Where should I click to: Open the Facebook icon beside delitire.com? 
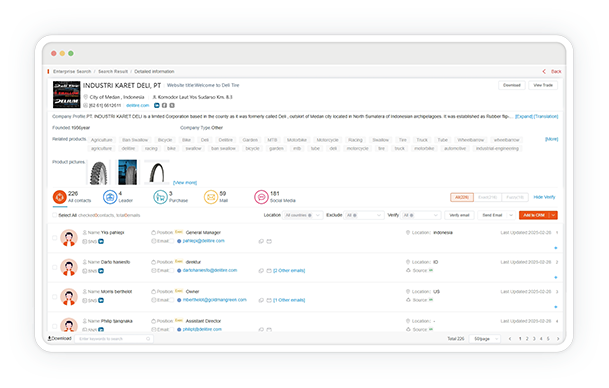click(x=164, y=105)
